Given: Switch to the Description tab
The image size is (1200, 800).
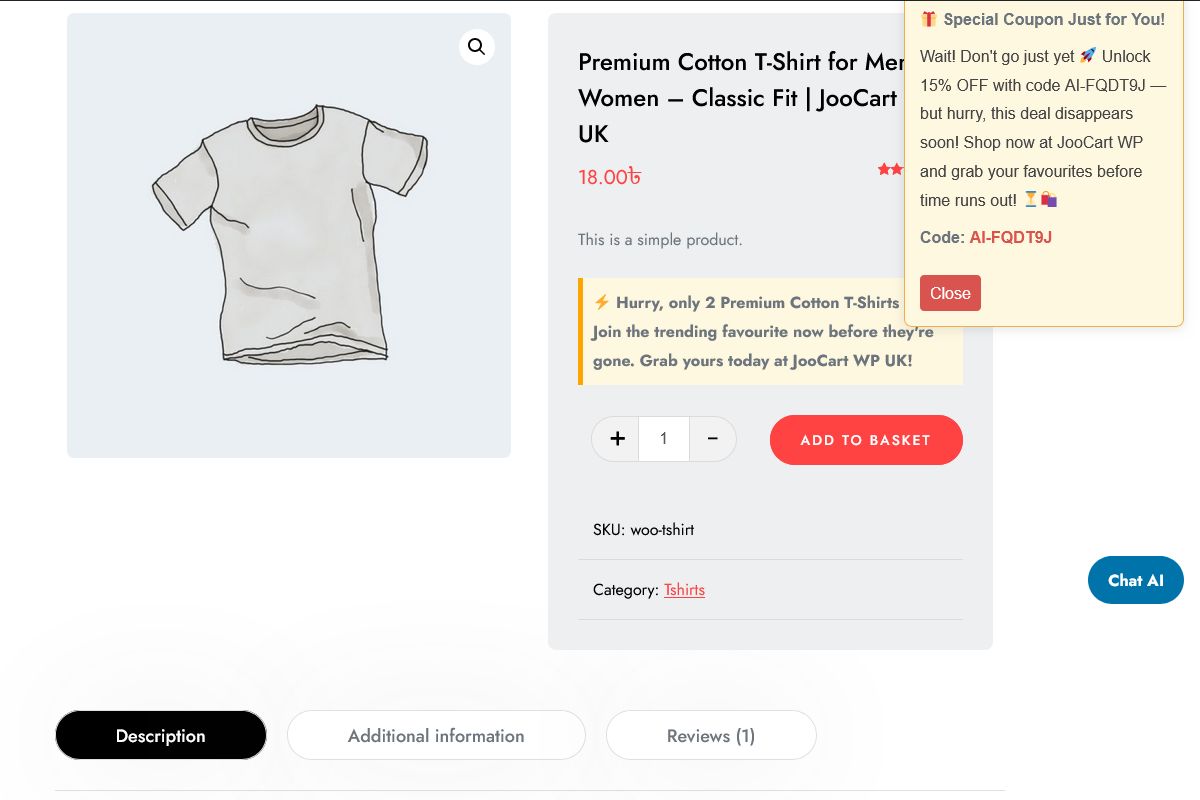Looking at the screenshot, I should [161, 736].
